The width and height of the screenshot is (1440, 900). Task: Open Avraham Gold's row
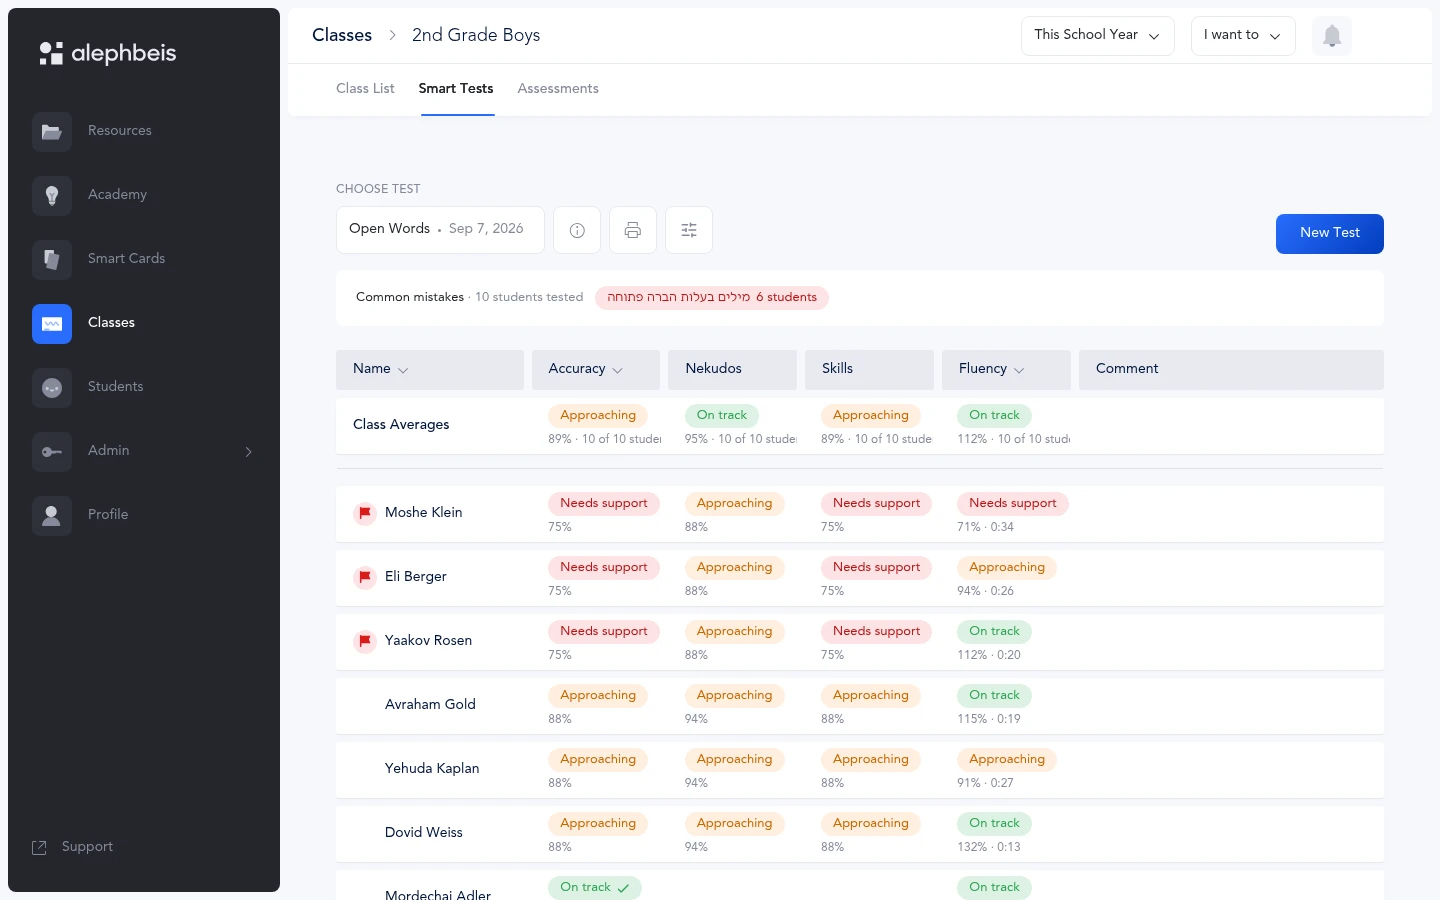pyautogui.click(x=860, y=706)
